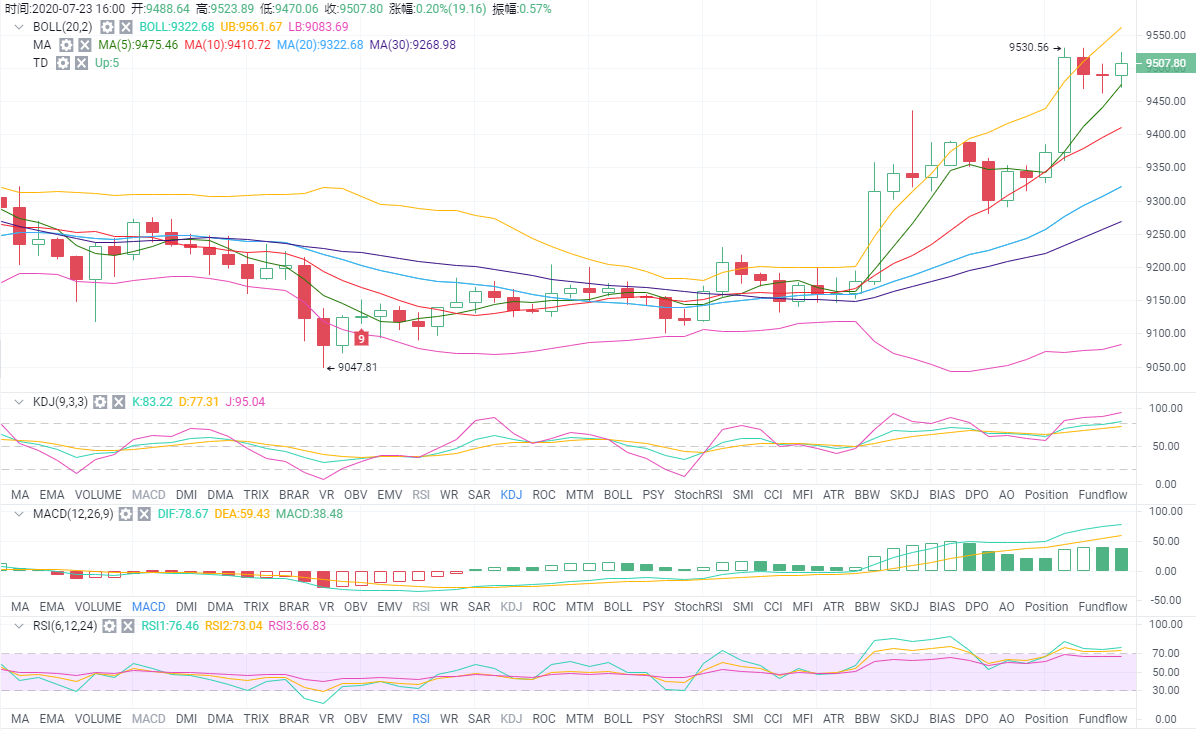Remove the BOLL indicator with its X icon
This screenshot has width=1196, height=731.
[126, 27]
